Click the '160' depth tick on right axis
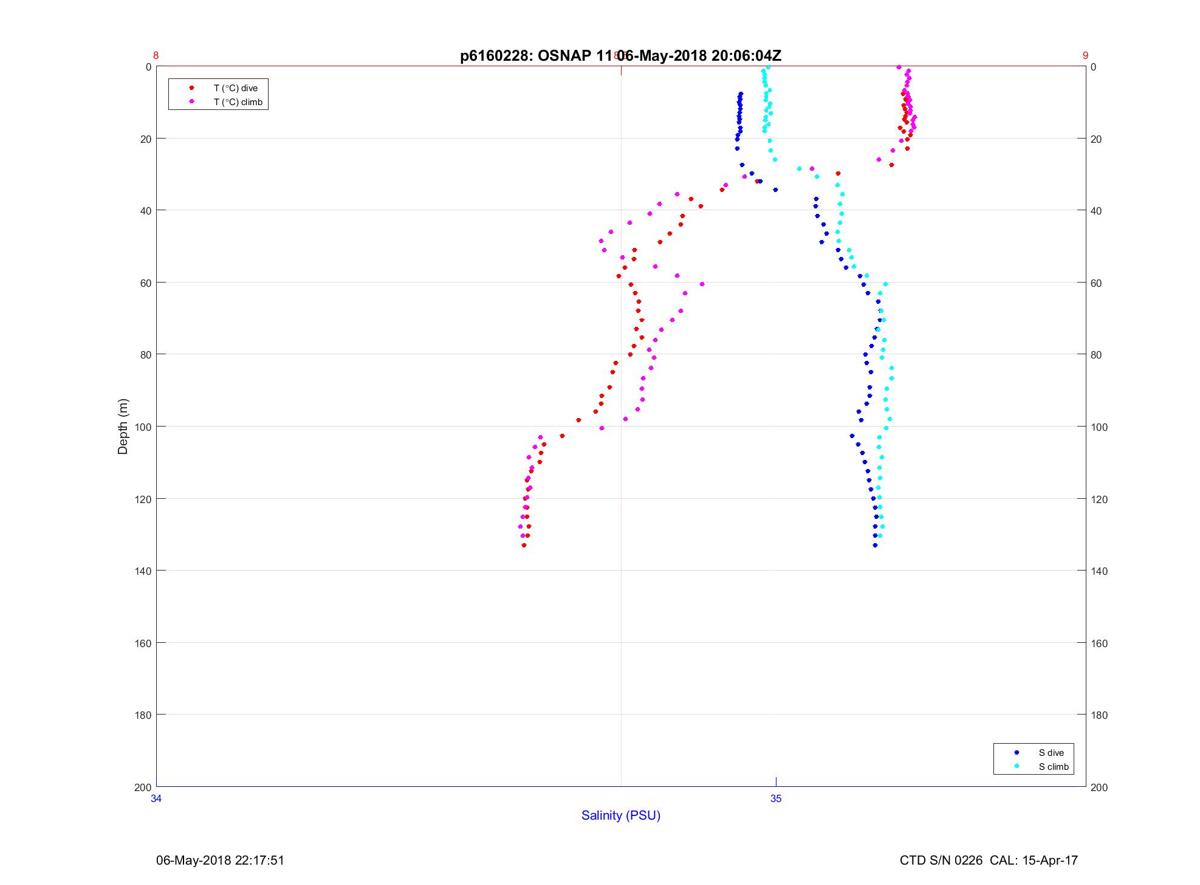1200x885 pixels. tap(1100, 643)
